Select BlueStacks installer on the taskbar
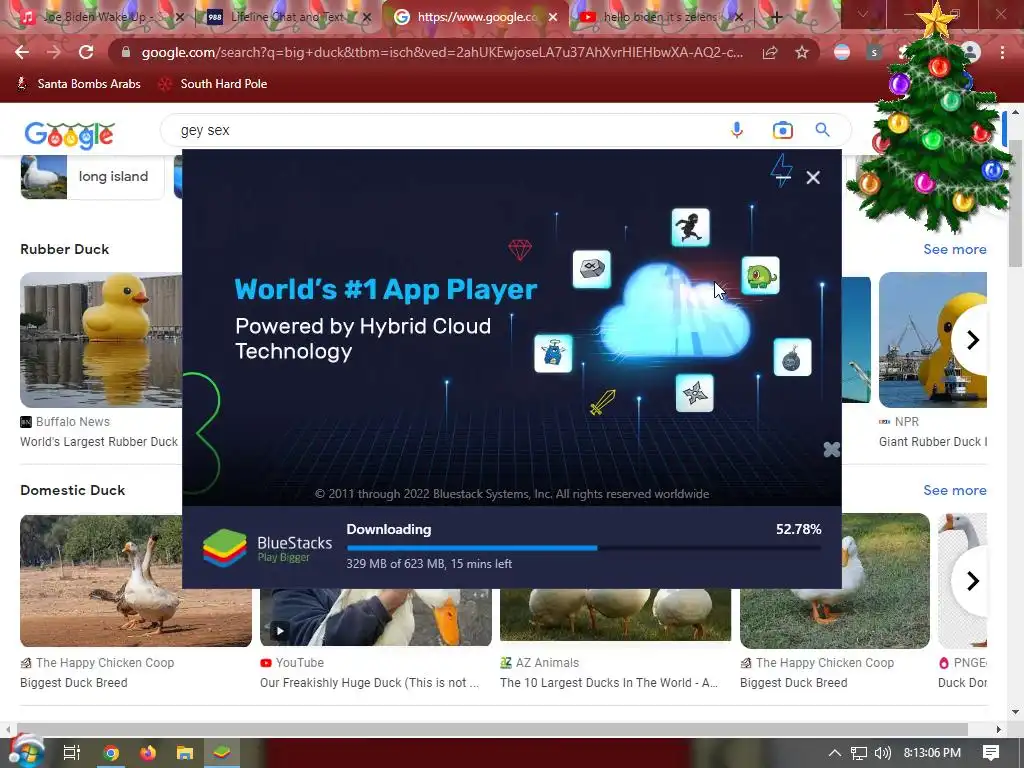 click(222, 753)
